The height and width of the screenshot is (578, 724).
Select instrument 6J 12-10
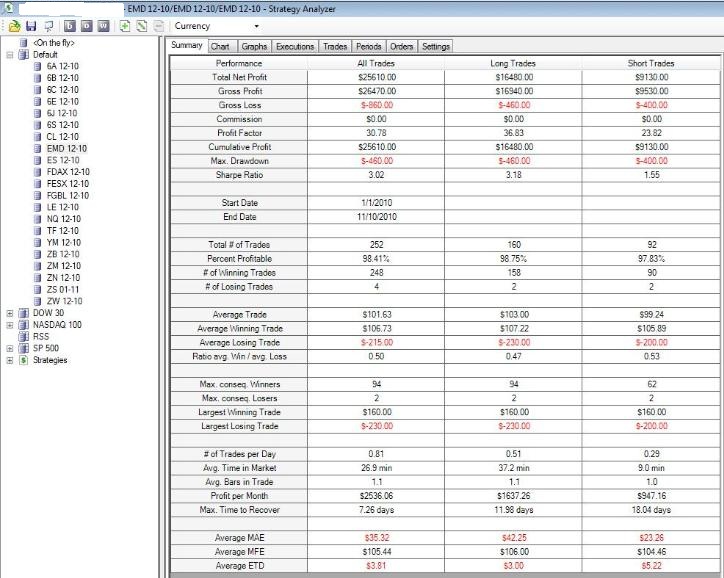pyautogui.click(x=62, y=114)
